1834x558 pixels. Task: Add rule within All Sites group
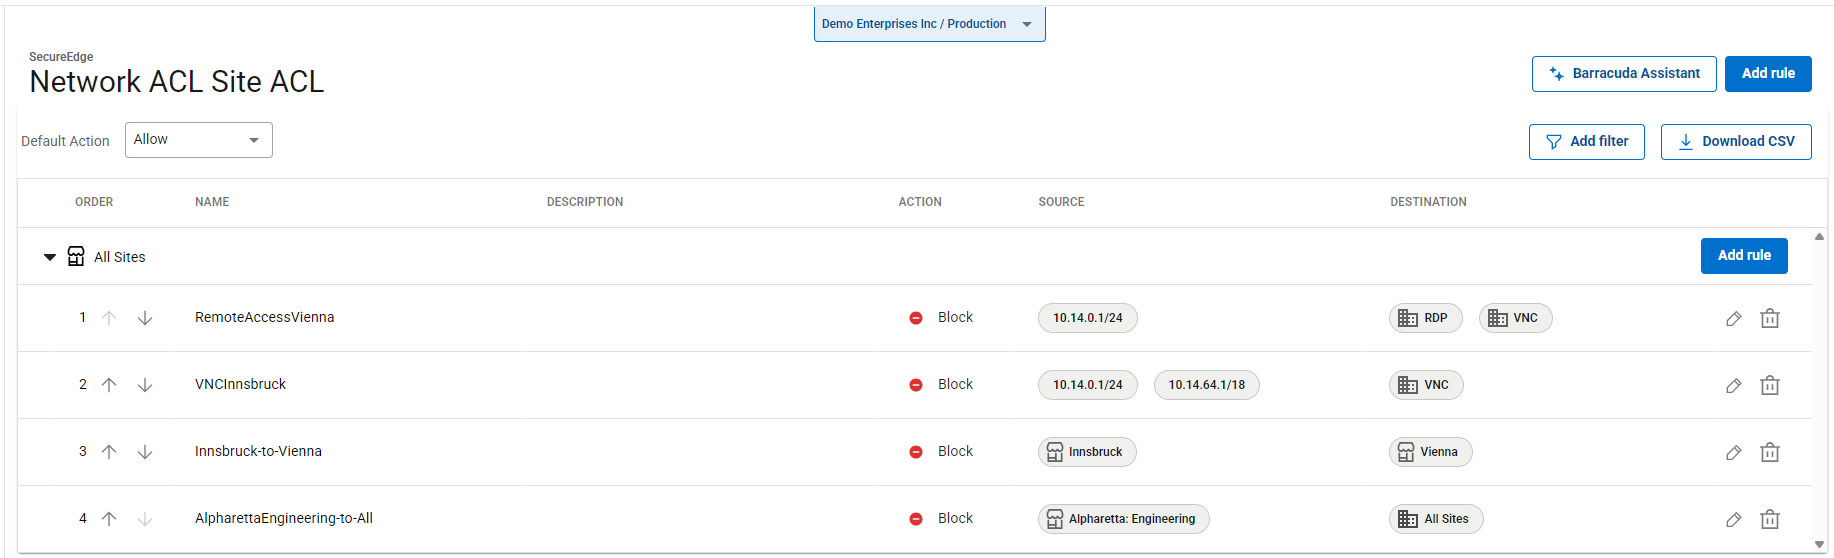(1743, 256)
